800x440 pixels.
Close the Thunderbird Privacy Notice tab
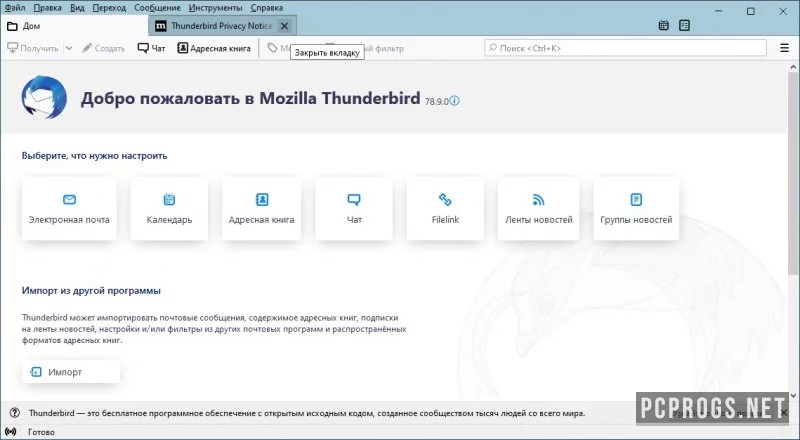pos(285,26)
